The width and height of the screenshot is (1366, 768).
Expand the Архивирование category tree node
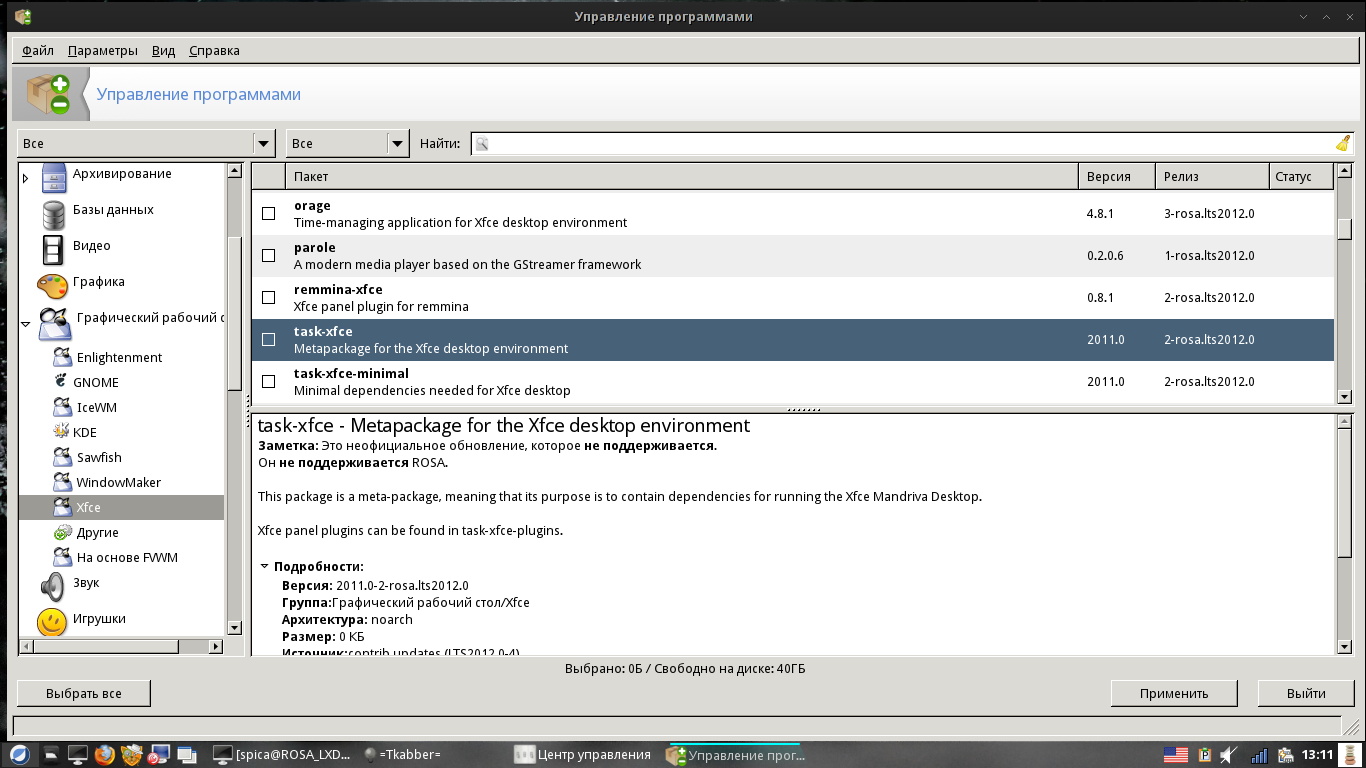pos(26,177)
